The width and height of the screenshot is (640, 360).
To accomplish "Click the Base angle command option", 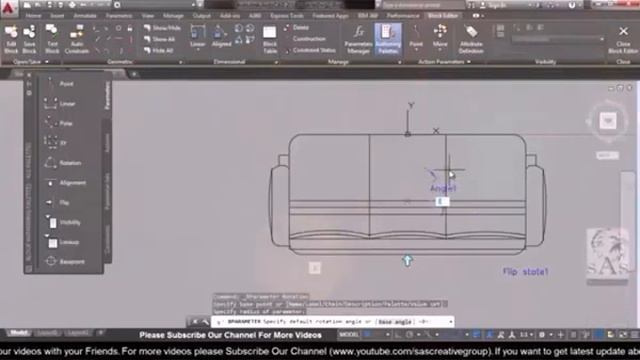I will (x=395, y=322).
